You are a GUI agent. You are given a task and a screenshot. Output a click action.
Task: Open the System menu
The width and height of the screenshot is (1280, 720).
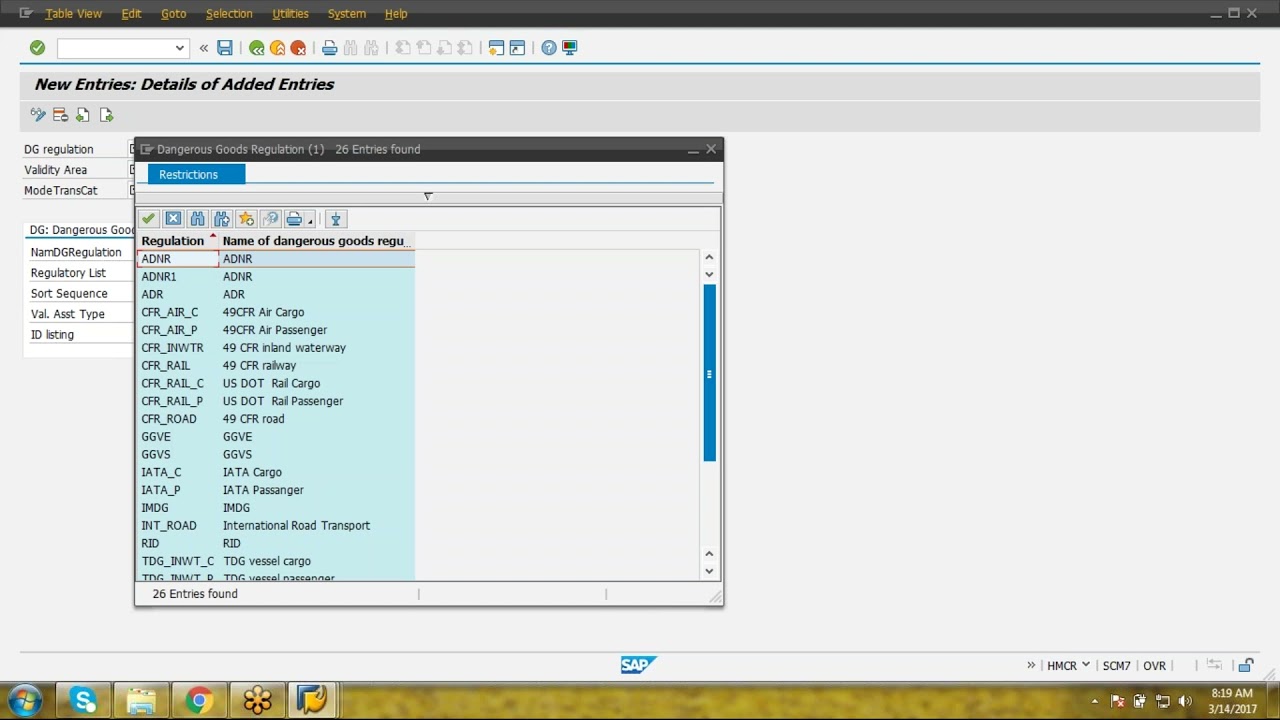coord(347,14)
